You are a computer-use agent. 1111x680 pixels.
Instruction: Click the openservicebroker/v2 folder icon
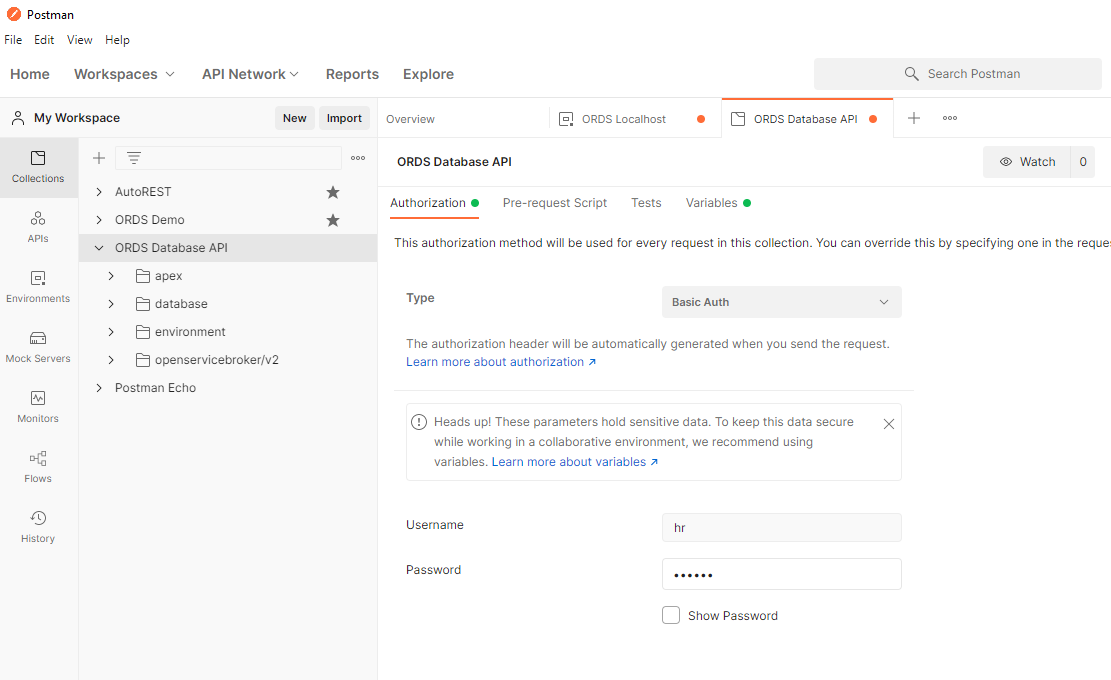[142, 360]
